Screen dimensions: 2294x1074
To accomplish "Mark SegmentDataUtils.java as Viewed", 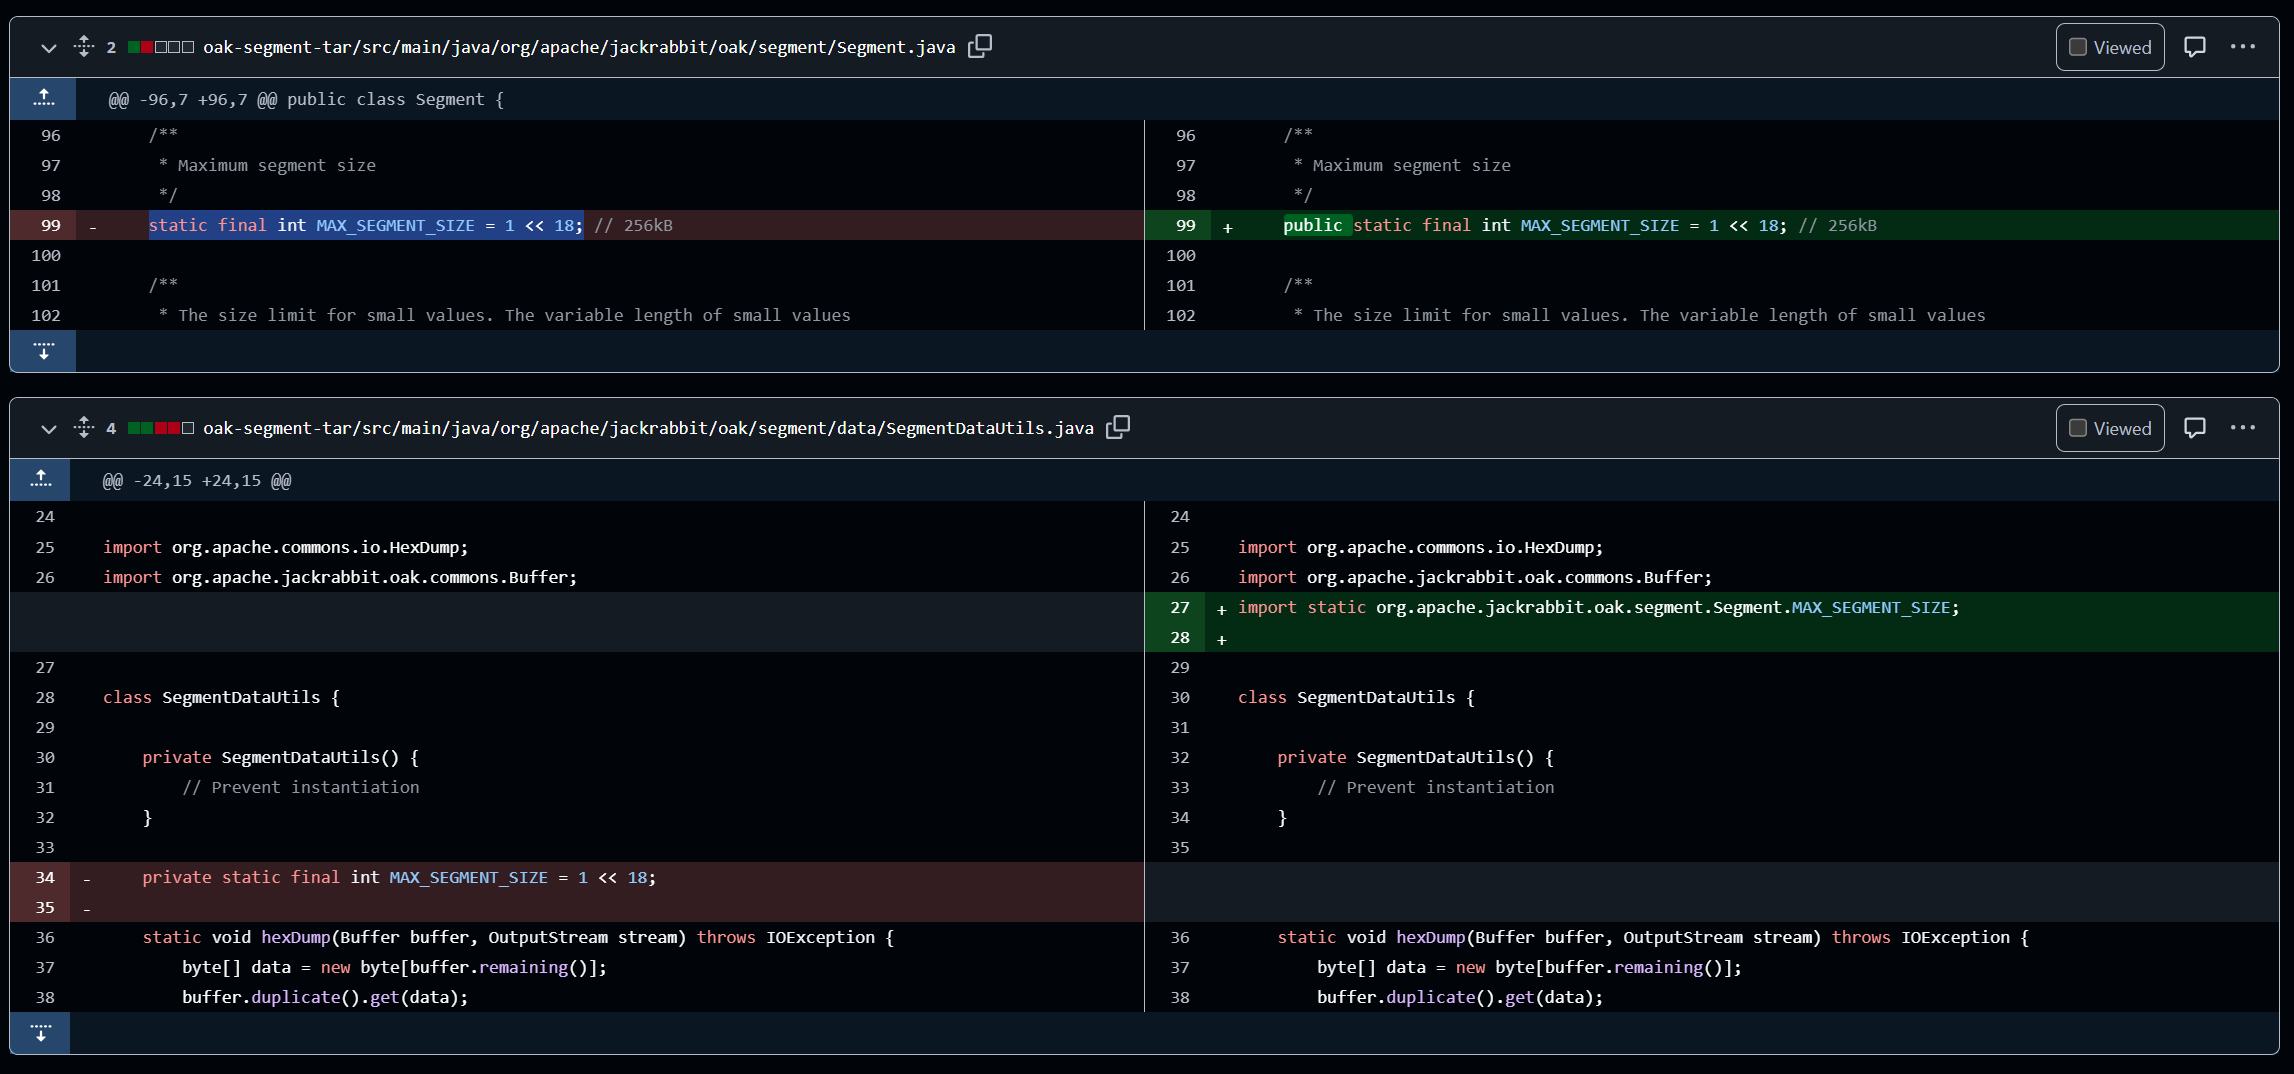I will pyautogui.click(x=2110, y=428).
